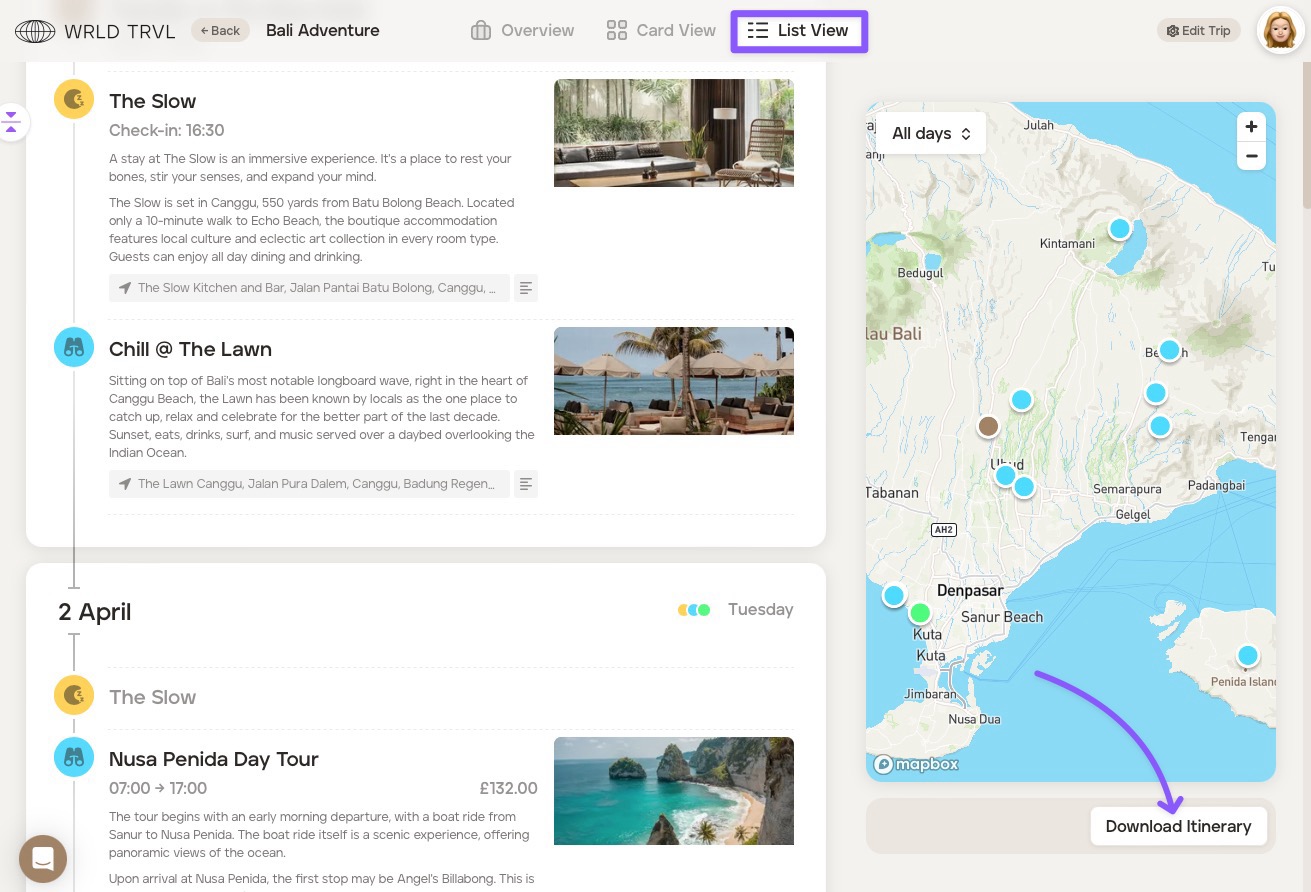This screenshot has width=1311, height=892.
Task: Open the user avatar profile menu
Action: coord(1280,31)
